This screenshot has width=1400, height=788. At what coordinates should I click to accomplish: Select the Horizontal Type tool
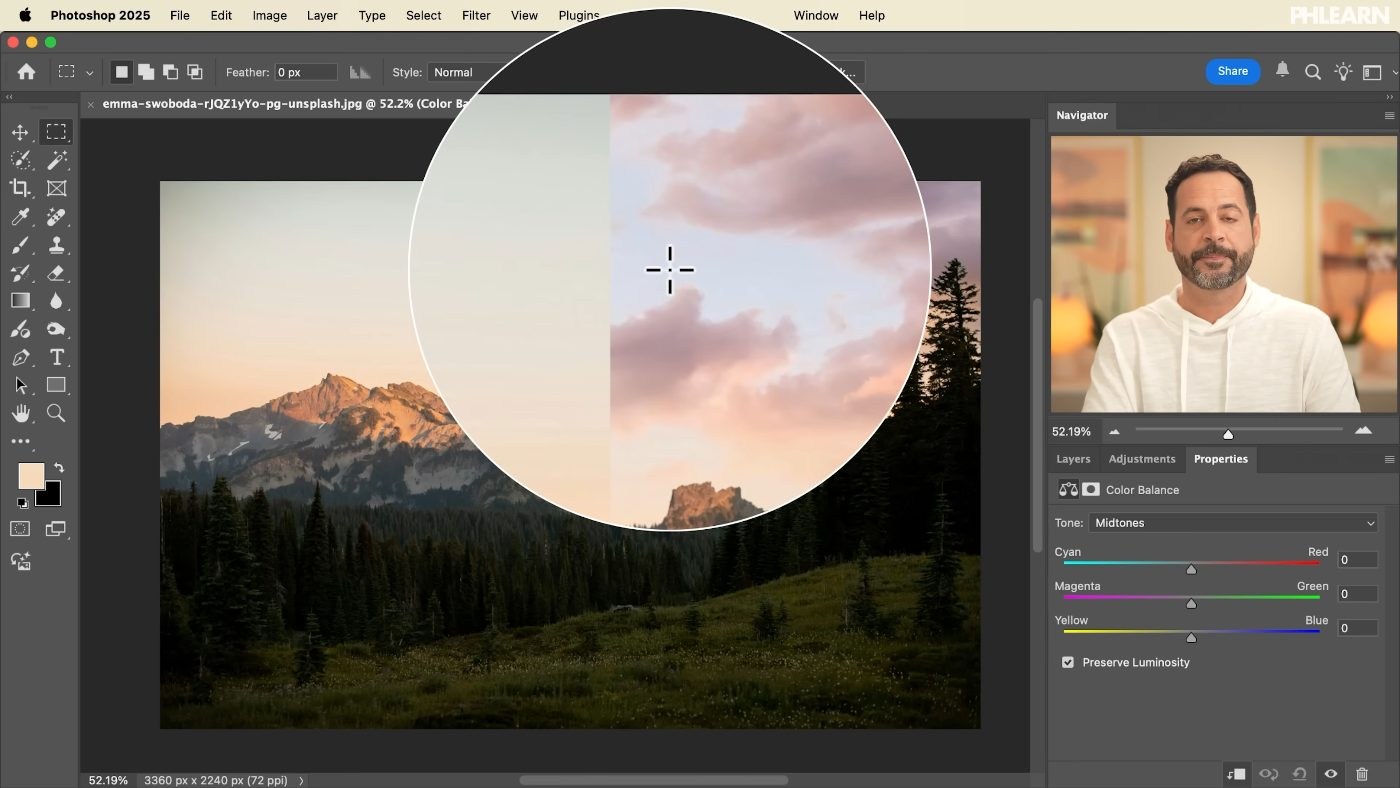pos(56,357)
